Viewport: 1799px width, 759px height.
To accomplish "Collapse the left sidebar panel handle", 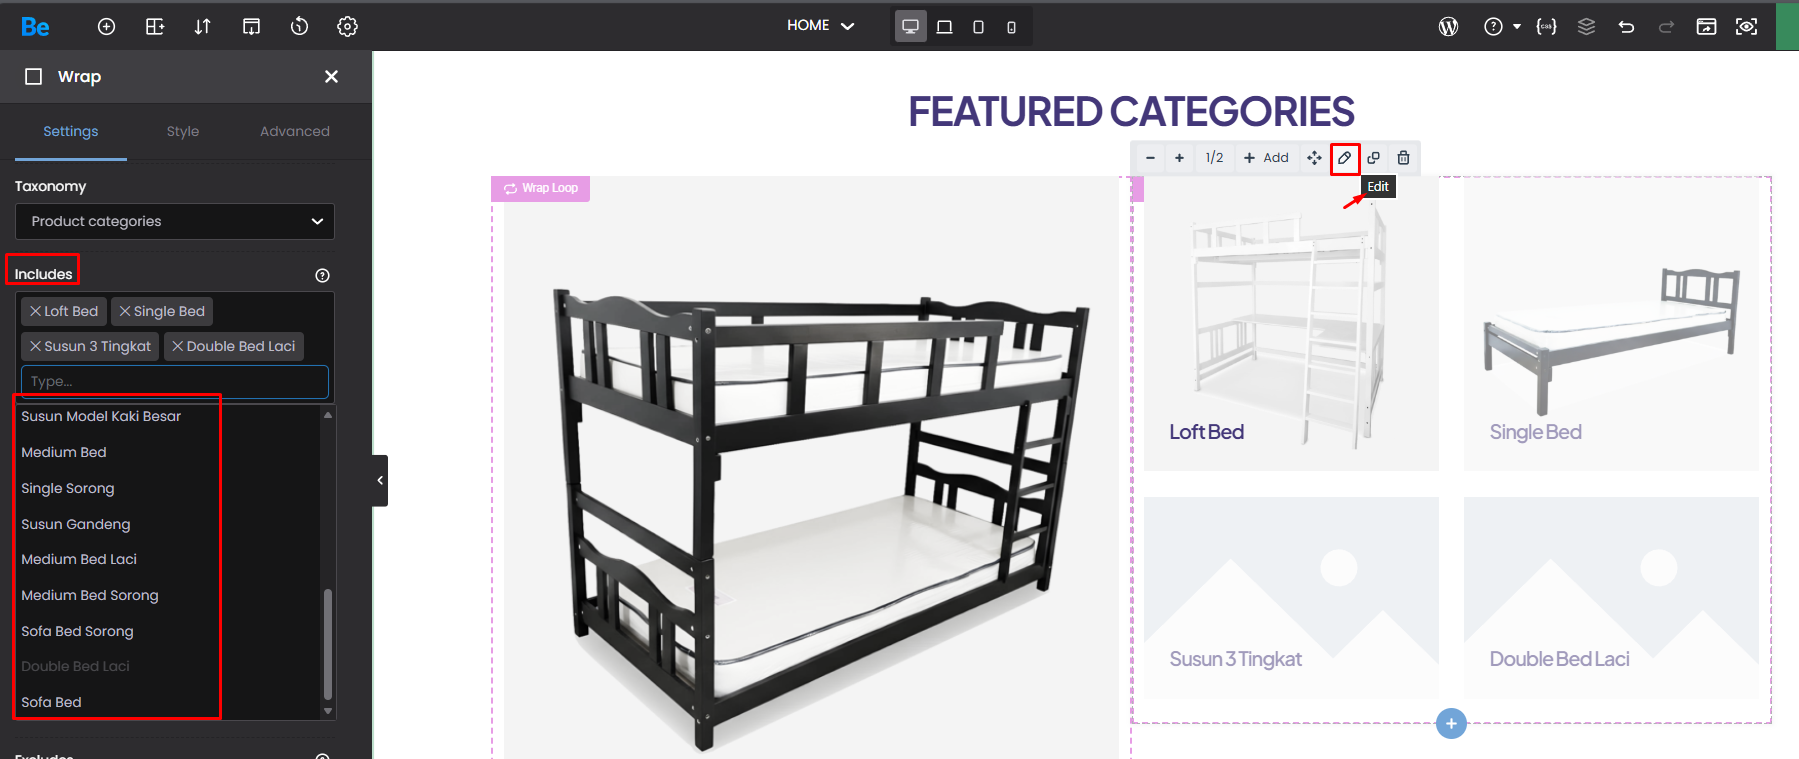I will [380, 481].
